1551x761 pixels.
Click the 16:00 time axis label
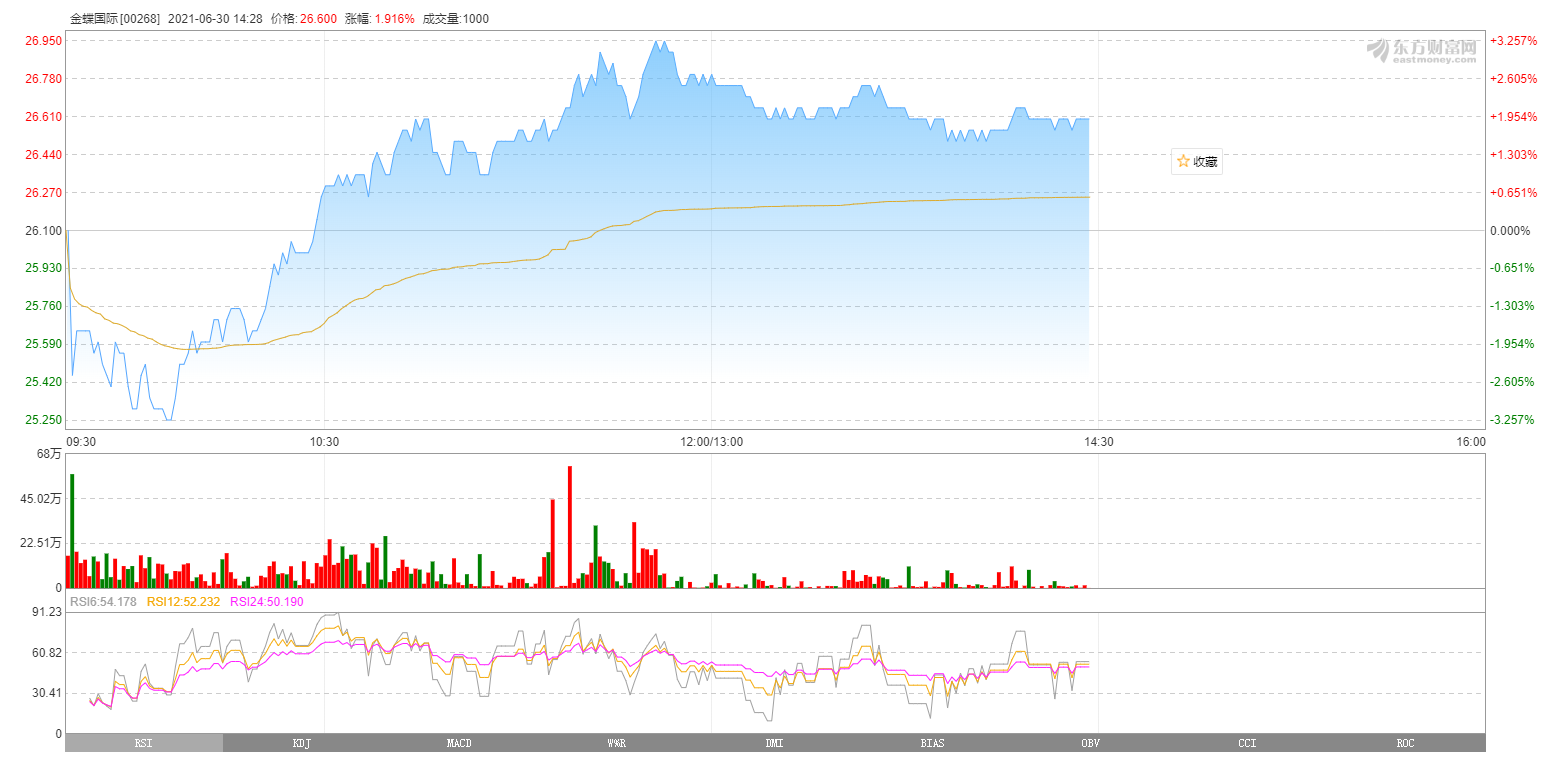point(1470,441)
